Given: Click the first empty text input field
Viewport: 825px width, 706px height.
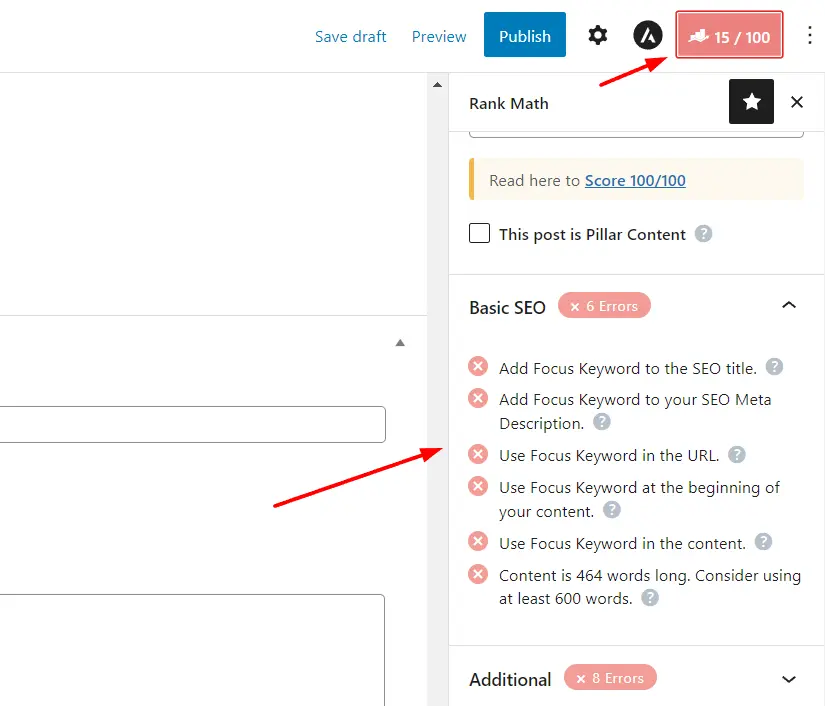Looking at the screenshot, I should coord(193,424).
